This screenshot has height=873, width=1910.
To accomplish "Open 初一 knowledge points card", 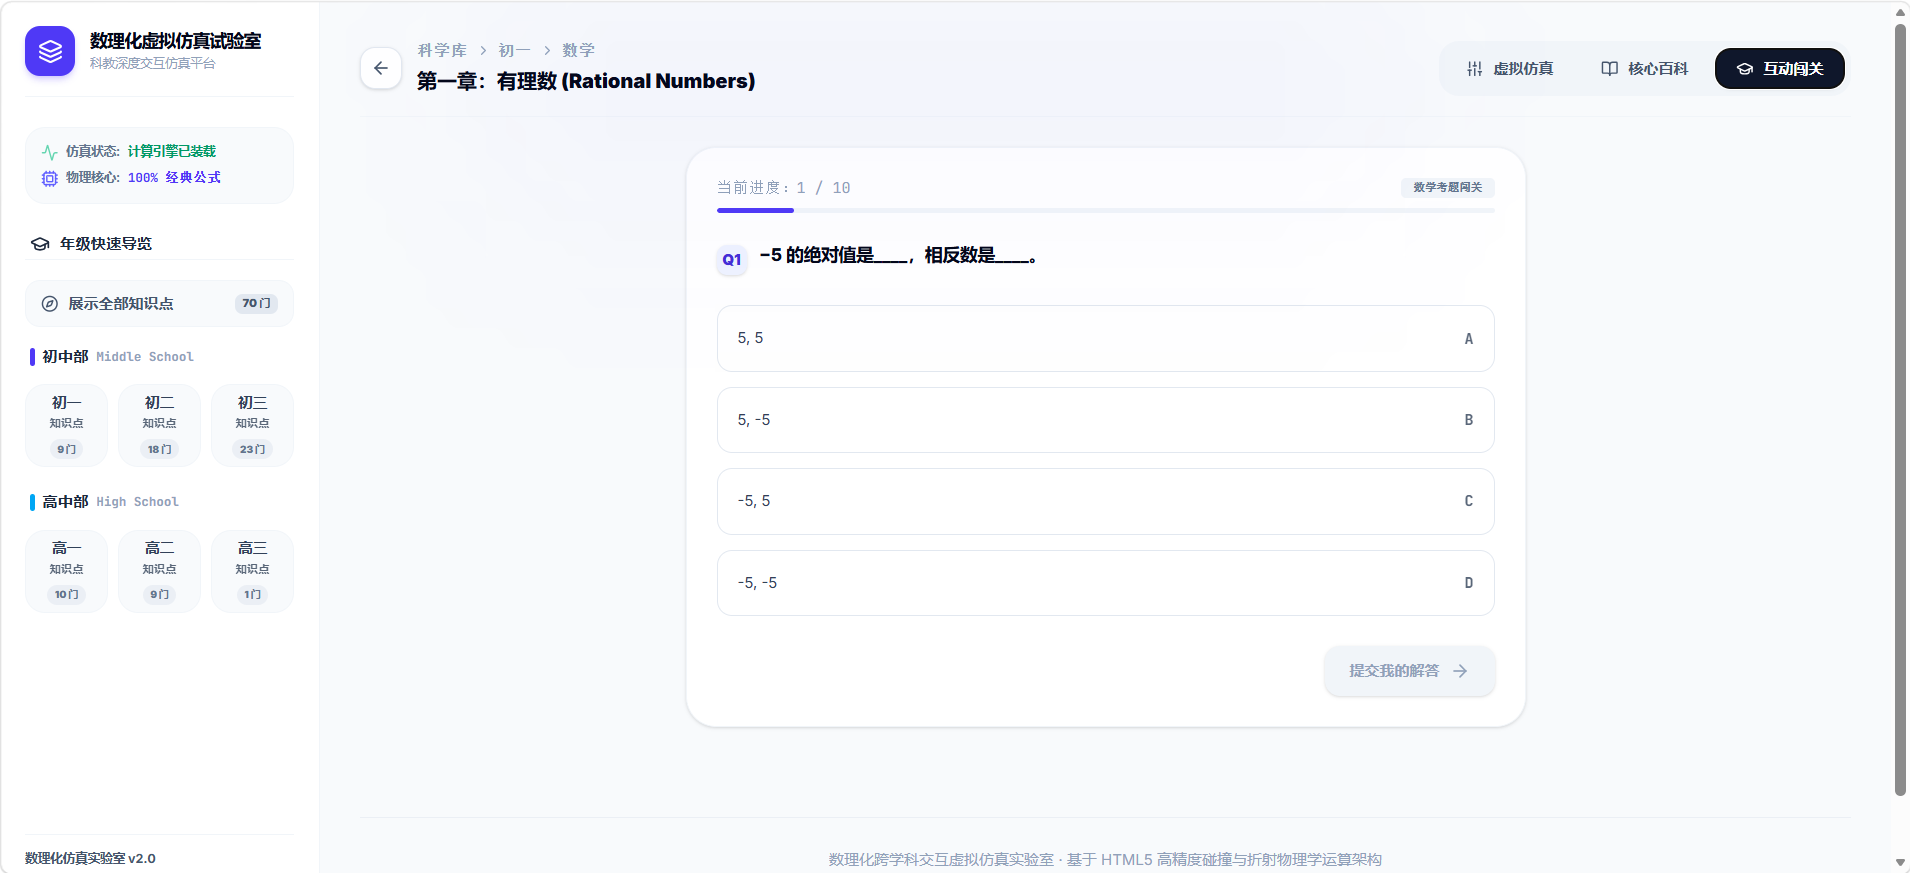I will click(67, 425).
